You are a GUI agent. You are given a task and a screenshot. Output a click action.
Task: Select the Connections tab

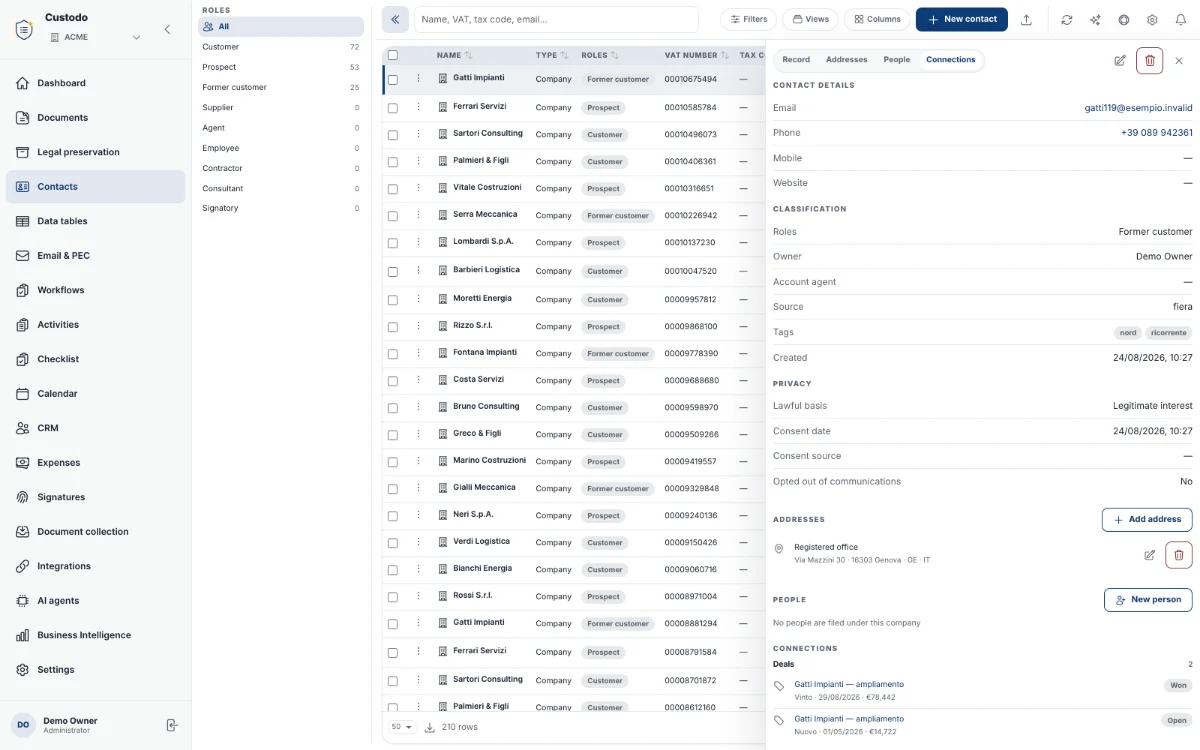(x=951, y=60)
